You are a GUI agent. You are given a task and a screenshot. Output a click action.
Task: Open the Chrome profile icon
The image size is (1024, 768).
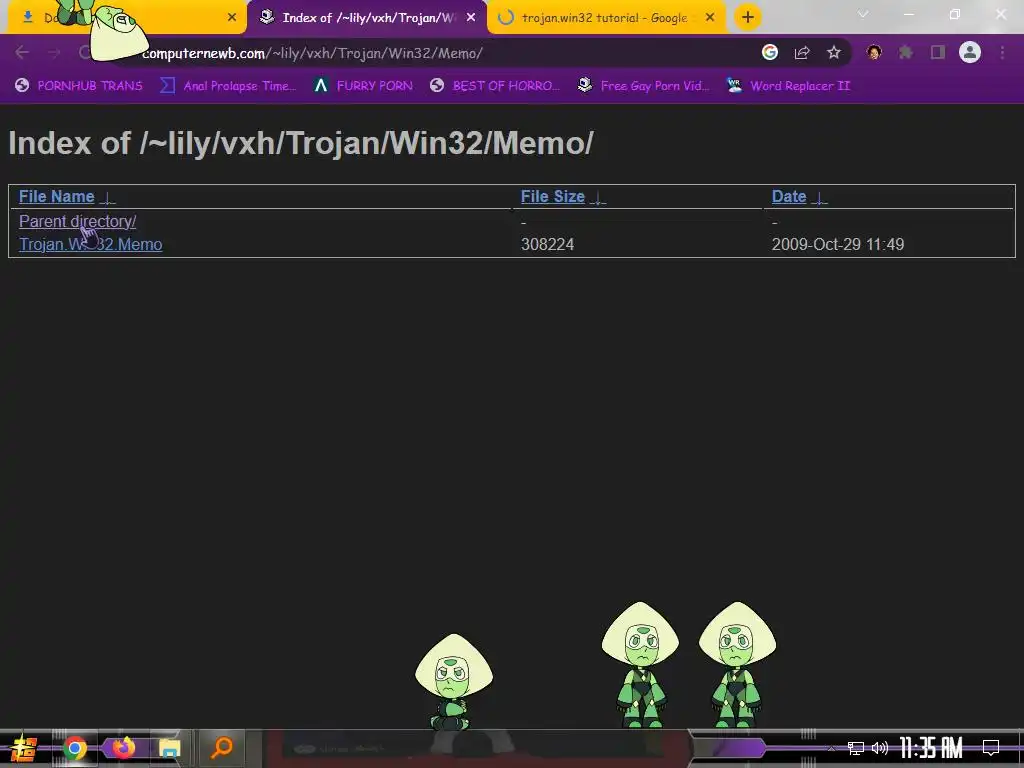[x=970, y=53]
